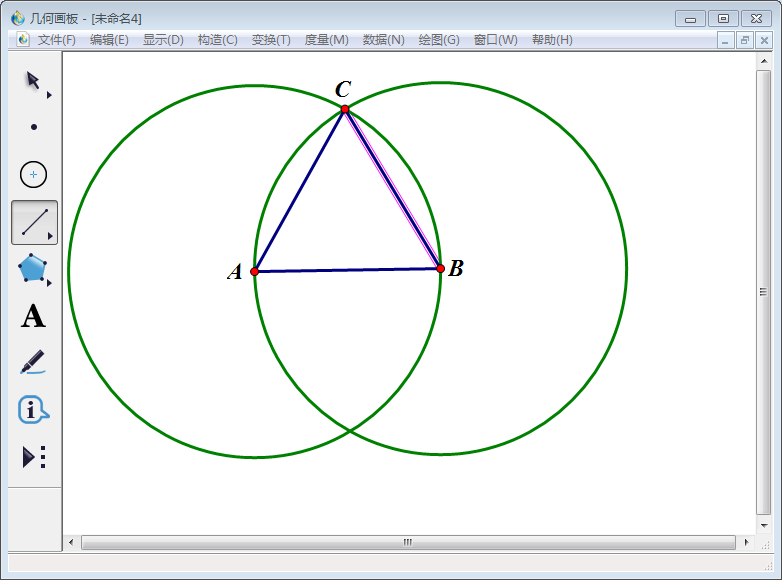Open the 文件(F) menu
Viewport: 782px width, 580px height.
pyautogui.click(x=57, y=40)
